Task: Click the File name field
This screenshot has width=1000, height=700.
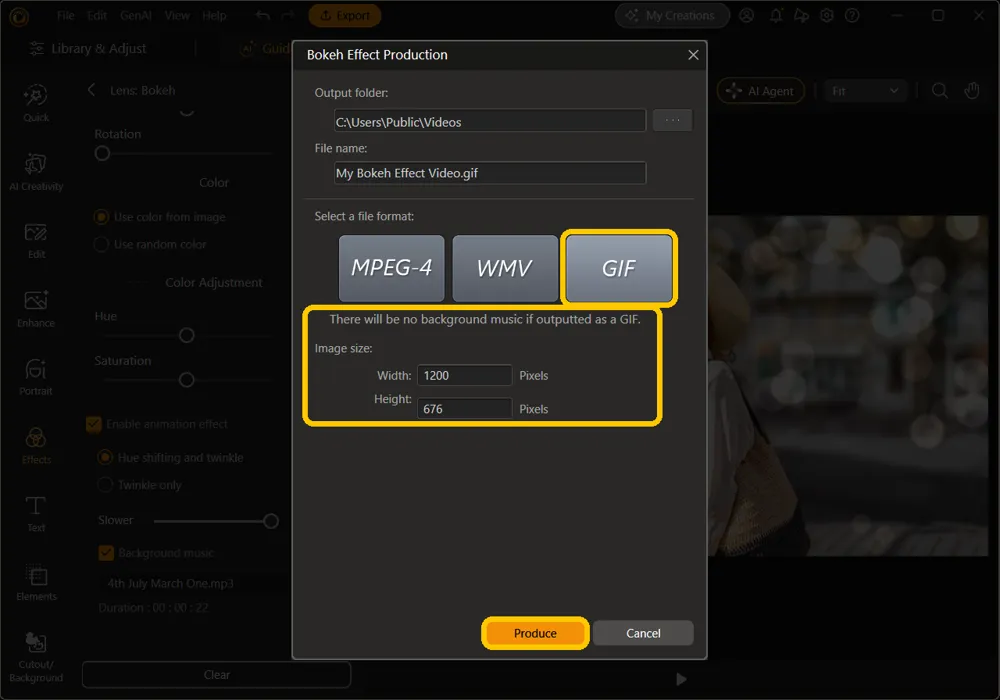Action: point(490,173)
